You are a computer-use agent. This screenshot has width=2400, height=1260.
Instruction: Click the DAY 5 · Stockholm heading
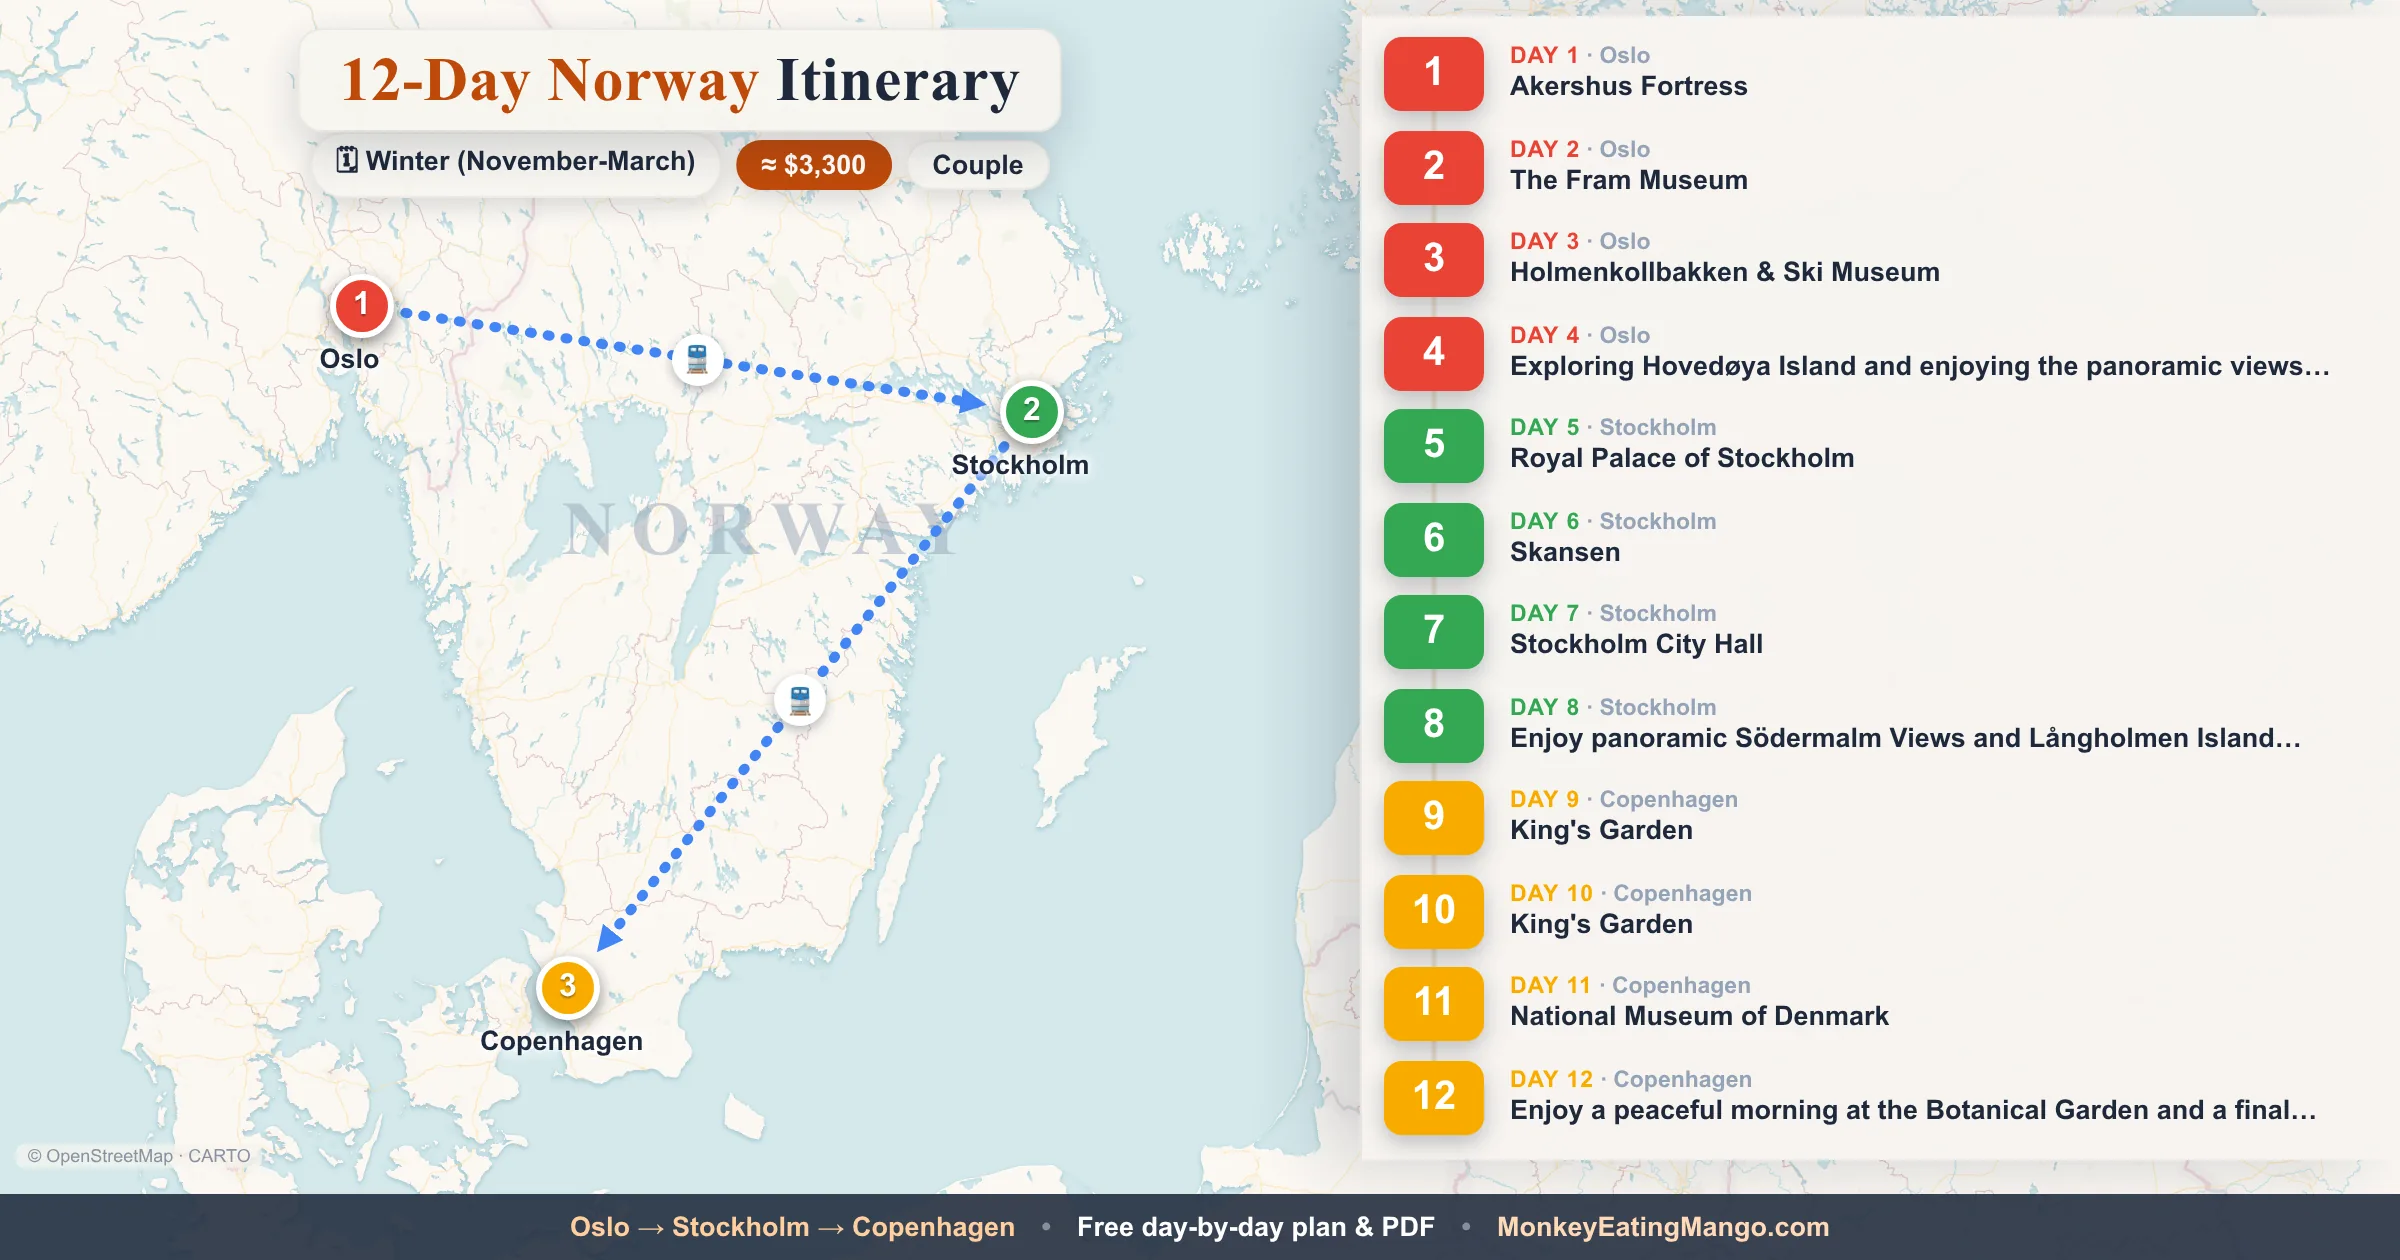(1612, 427)
